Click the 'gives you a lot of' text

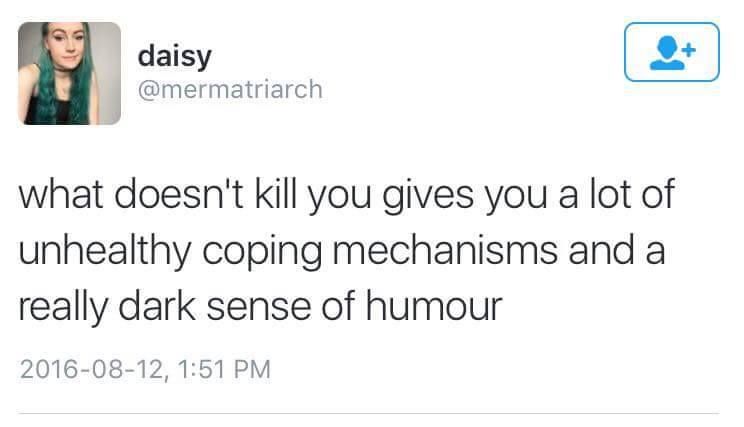tap(529, 195)
